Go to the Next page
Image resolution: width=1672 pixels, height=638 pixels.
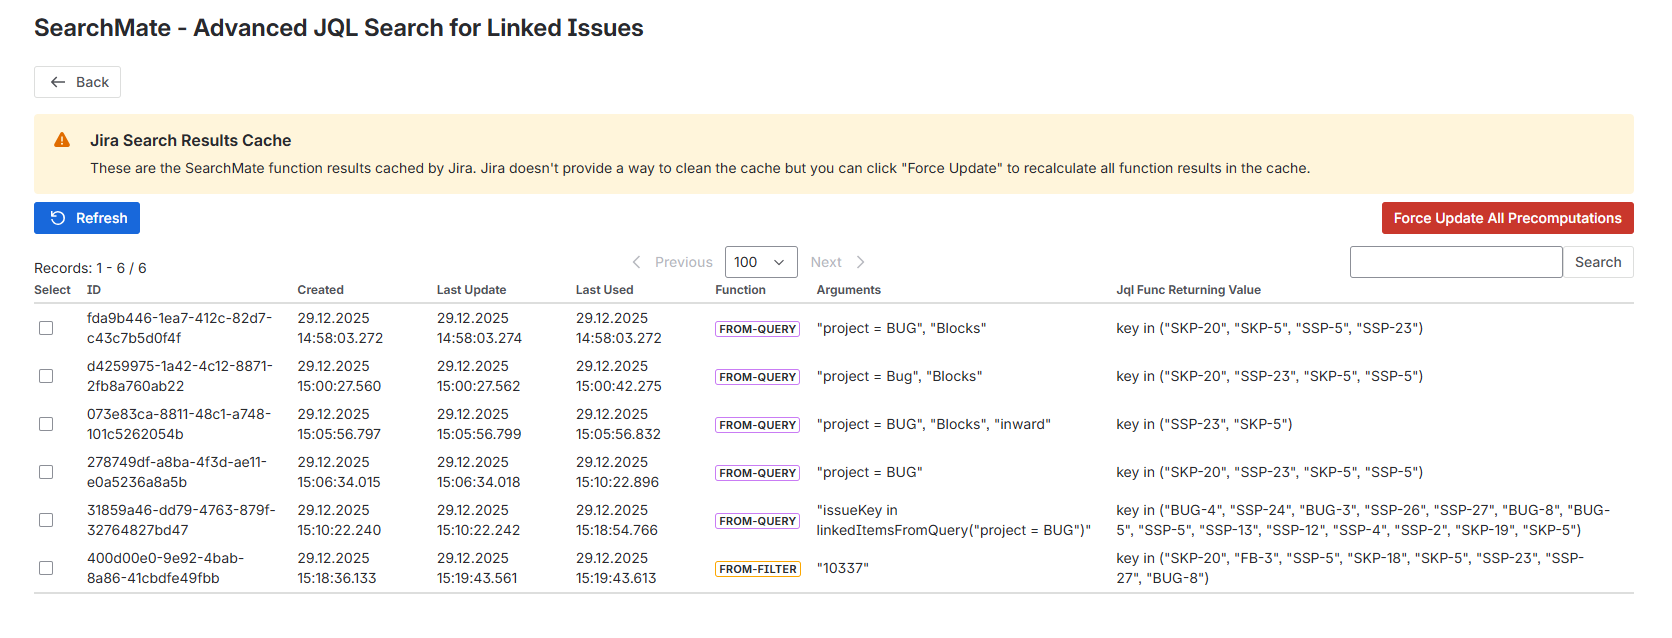click(837, 262)
